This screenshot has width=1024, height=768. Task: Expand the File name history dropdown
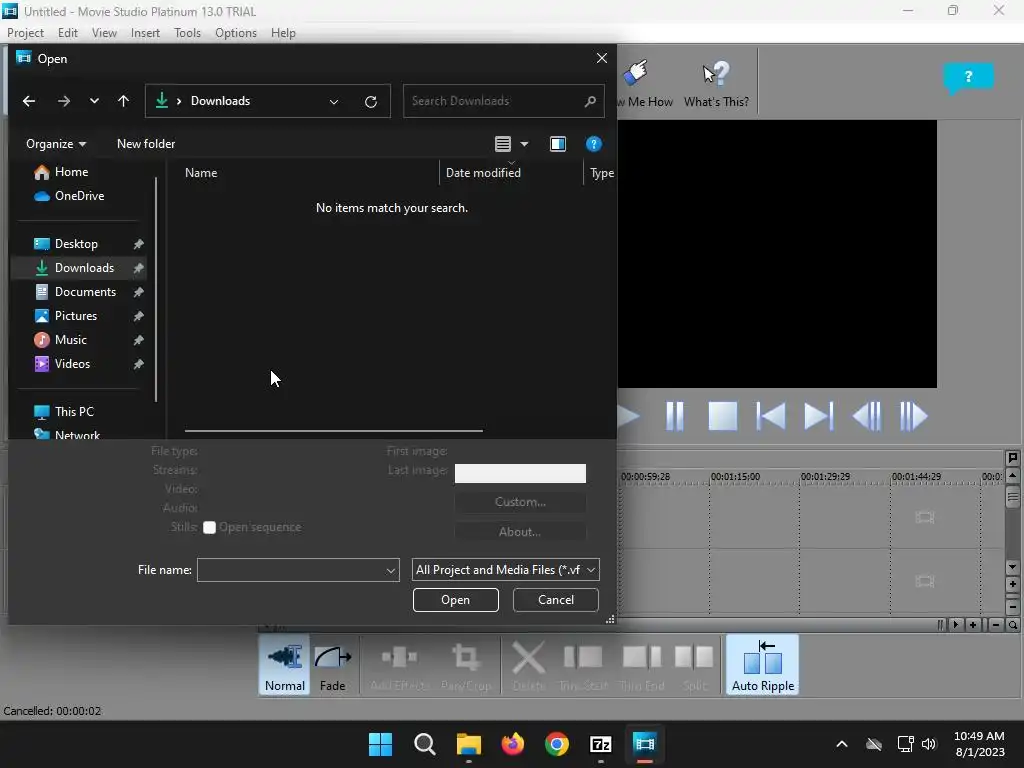391,570
